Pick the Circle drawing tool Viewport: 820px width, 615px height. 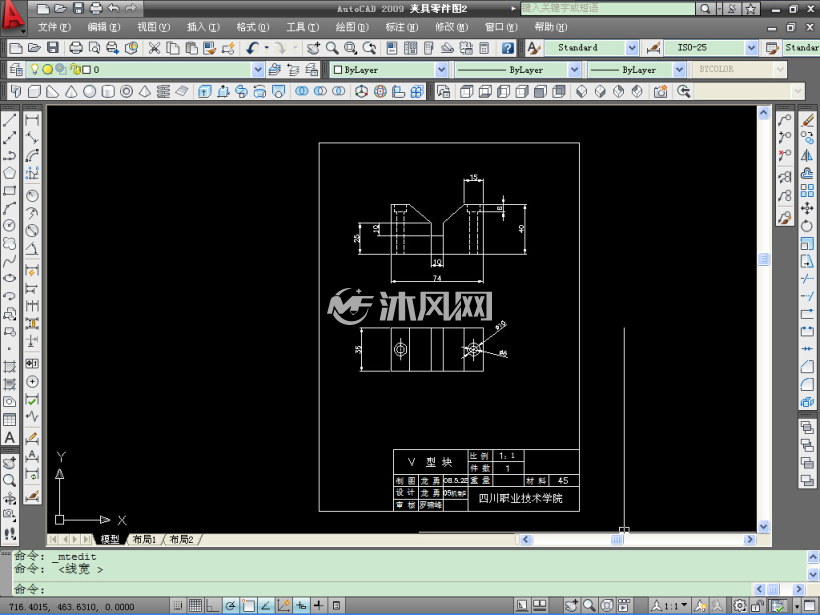(9, 226)
